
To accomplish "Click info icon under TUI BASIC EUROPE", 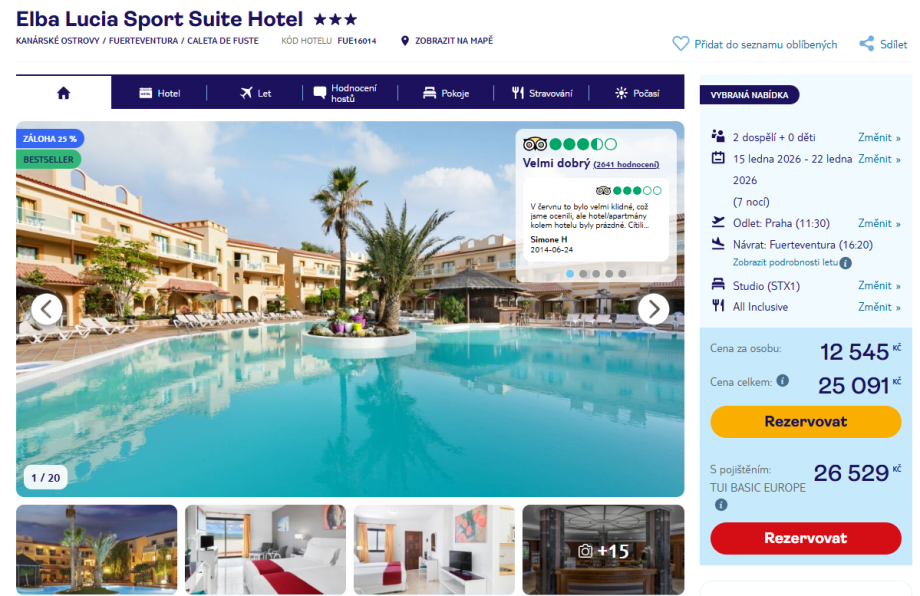I will [721, 504].
